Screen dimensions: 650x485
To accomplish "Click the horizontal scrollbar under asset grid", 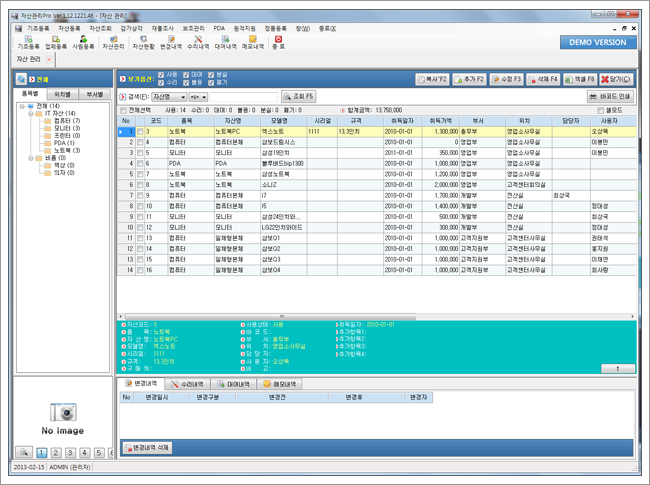I will click(x=270, y=316).
